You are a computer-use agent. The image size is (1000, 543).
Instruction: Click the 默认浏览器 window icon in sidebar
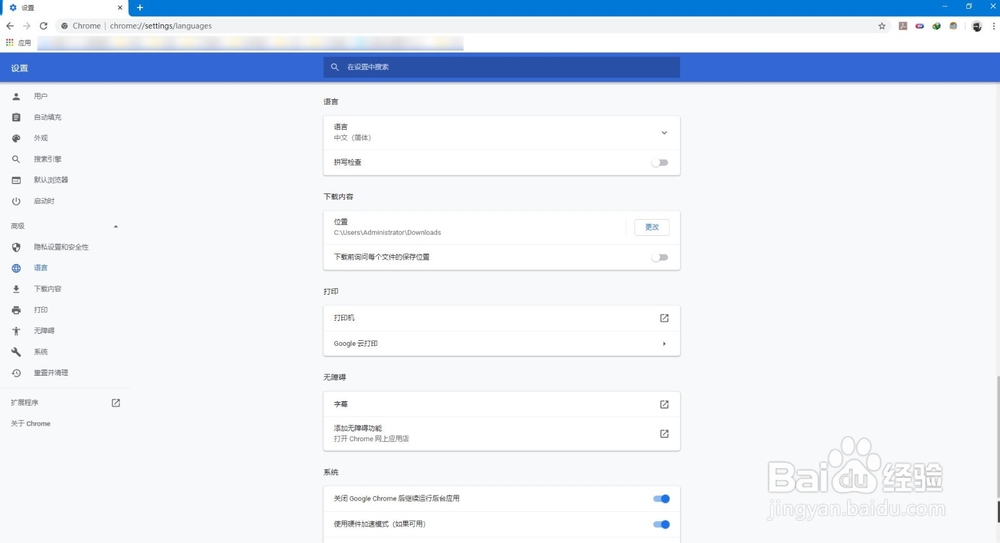click(17, 180)
